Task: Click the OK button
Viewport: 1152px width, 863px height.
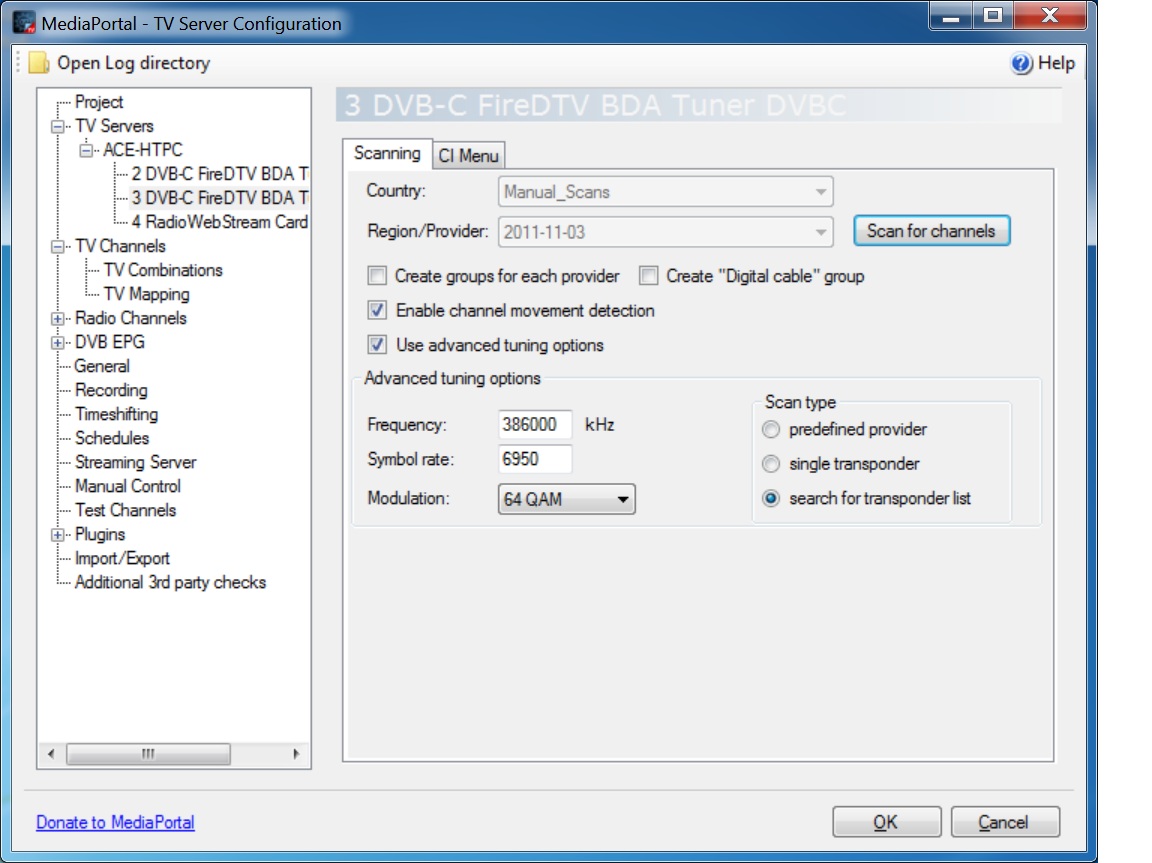Action: pyautogui.click(x=887, y=822)
